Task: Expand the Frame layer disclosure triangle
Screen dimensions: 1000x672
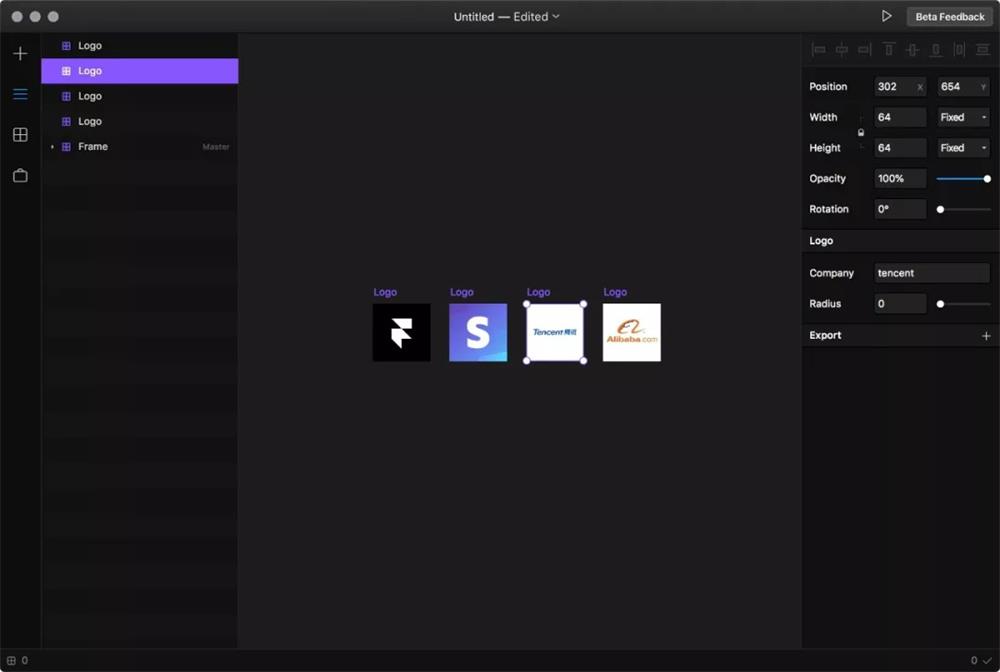Action: pyautogui.click(x=52, y=147)
